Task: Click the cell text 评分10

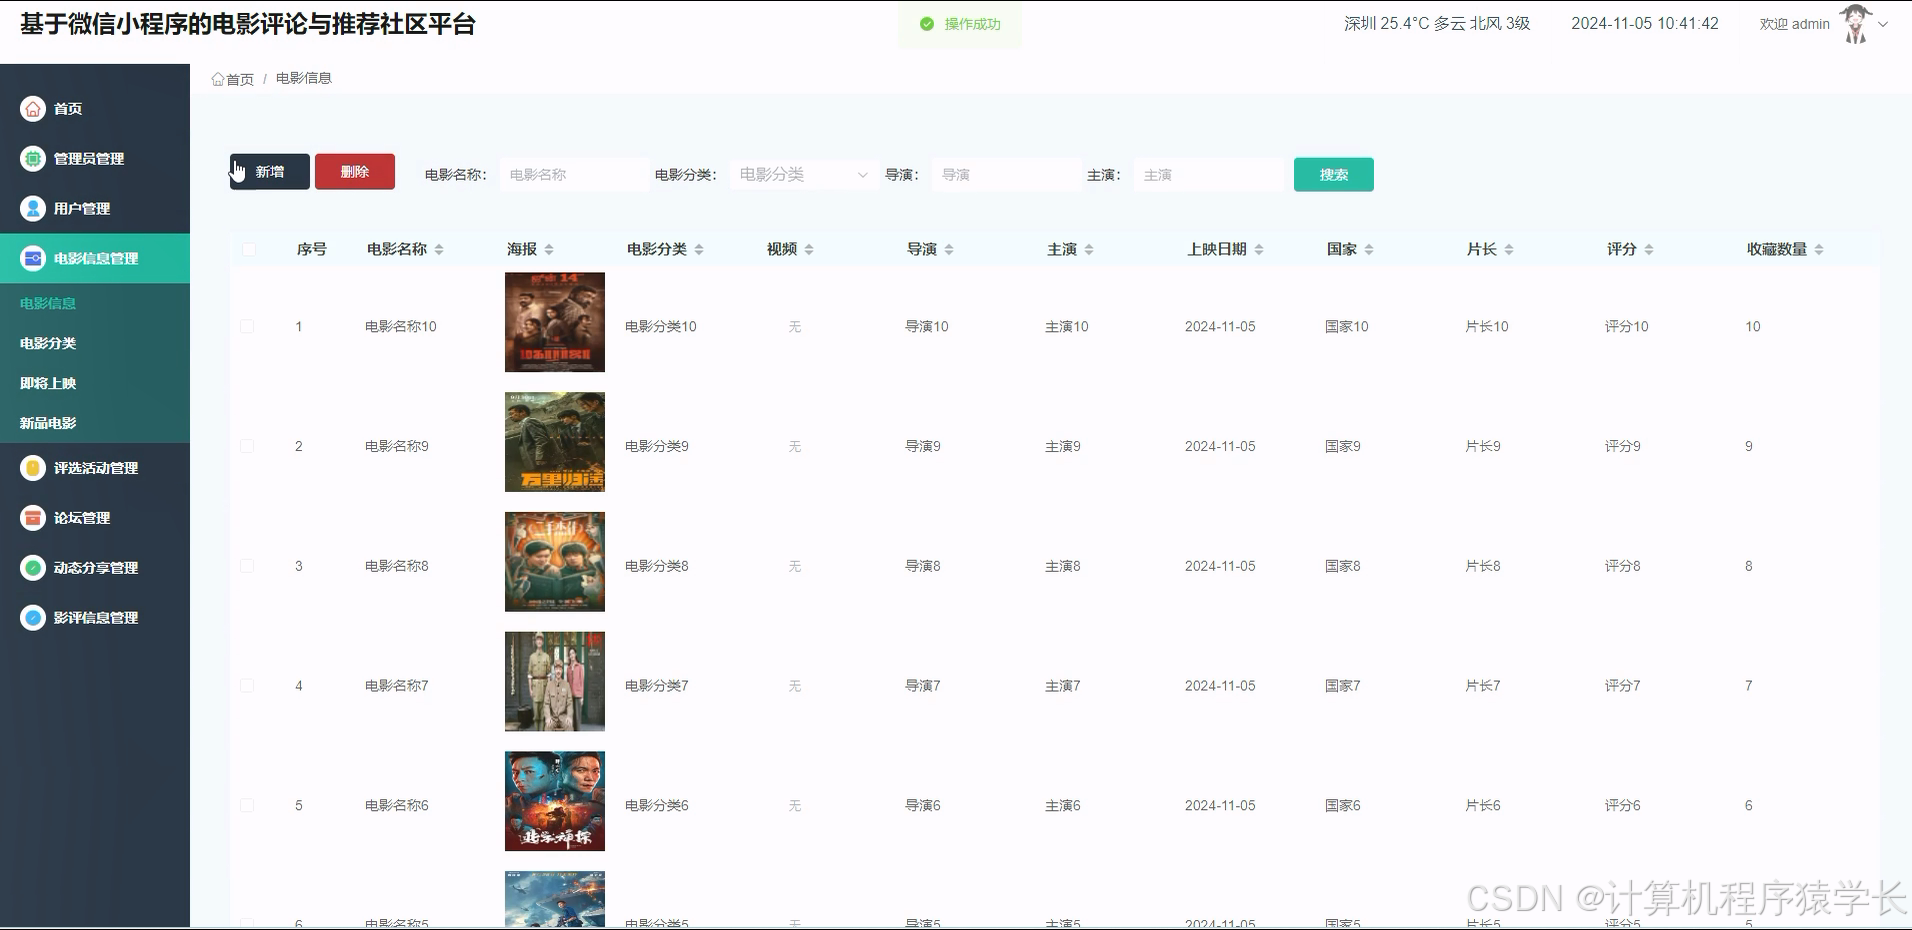Action: (x=1627, y=326)
